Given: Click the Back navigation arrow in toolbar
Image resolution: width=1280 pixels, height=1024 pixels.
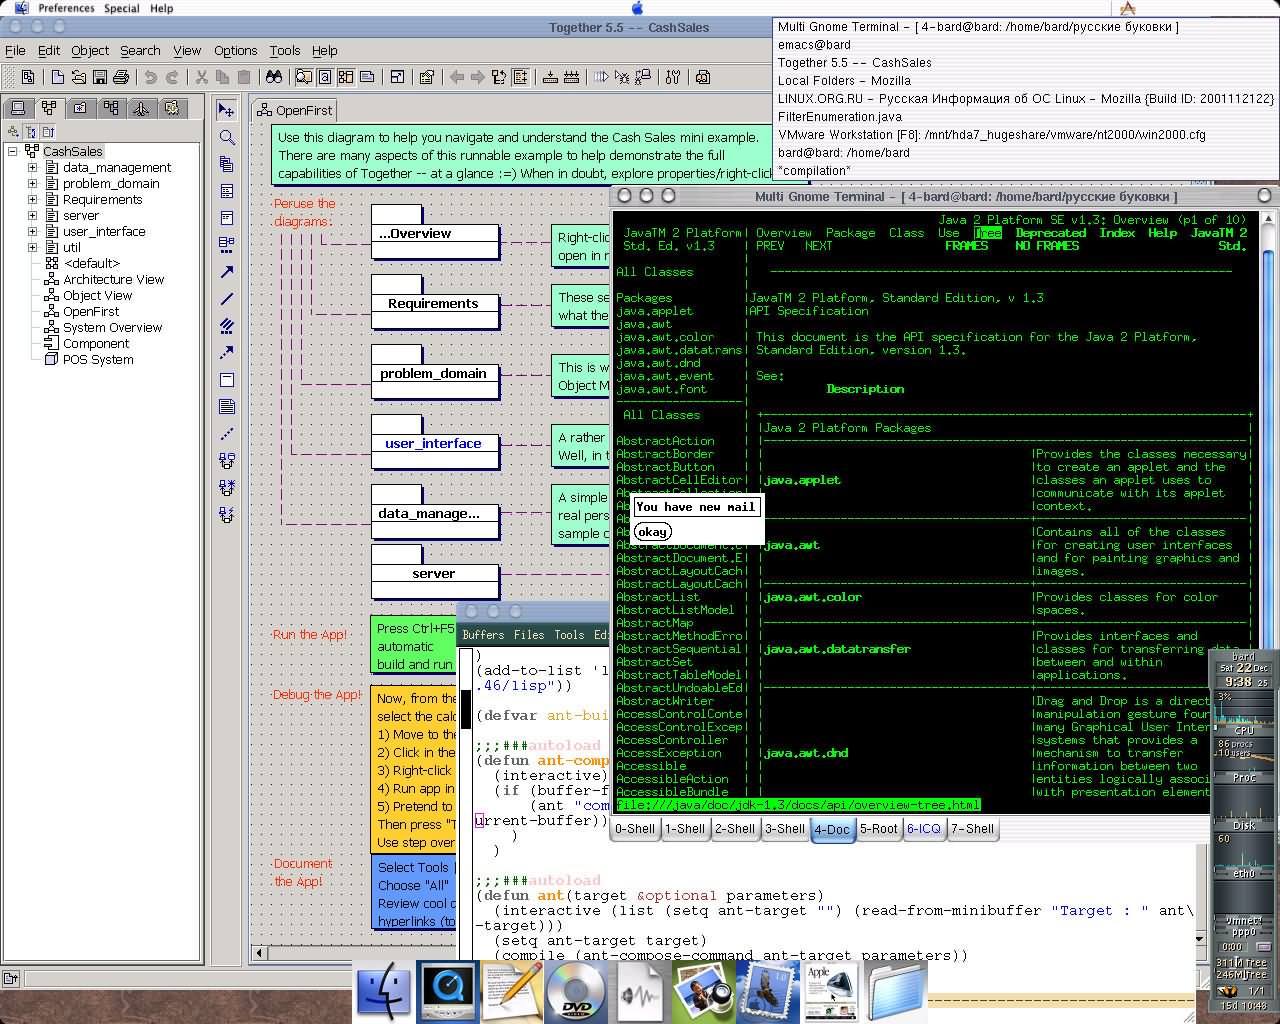Looking at the screenshot, I should click(x=457, y=77).
